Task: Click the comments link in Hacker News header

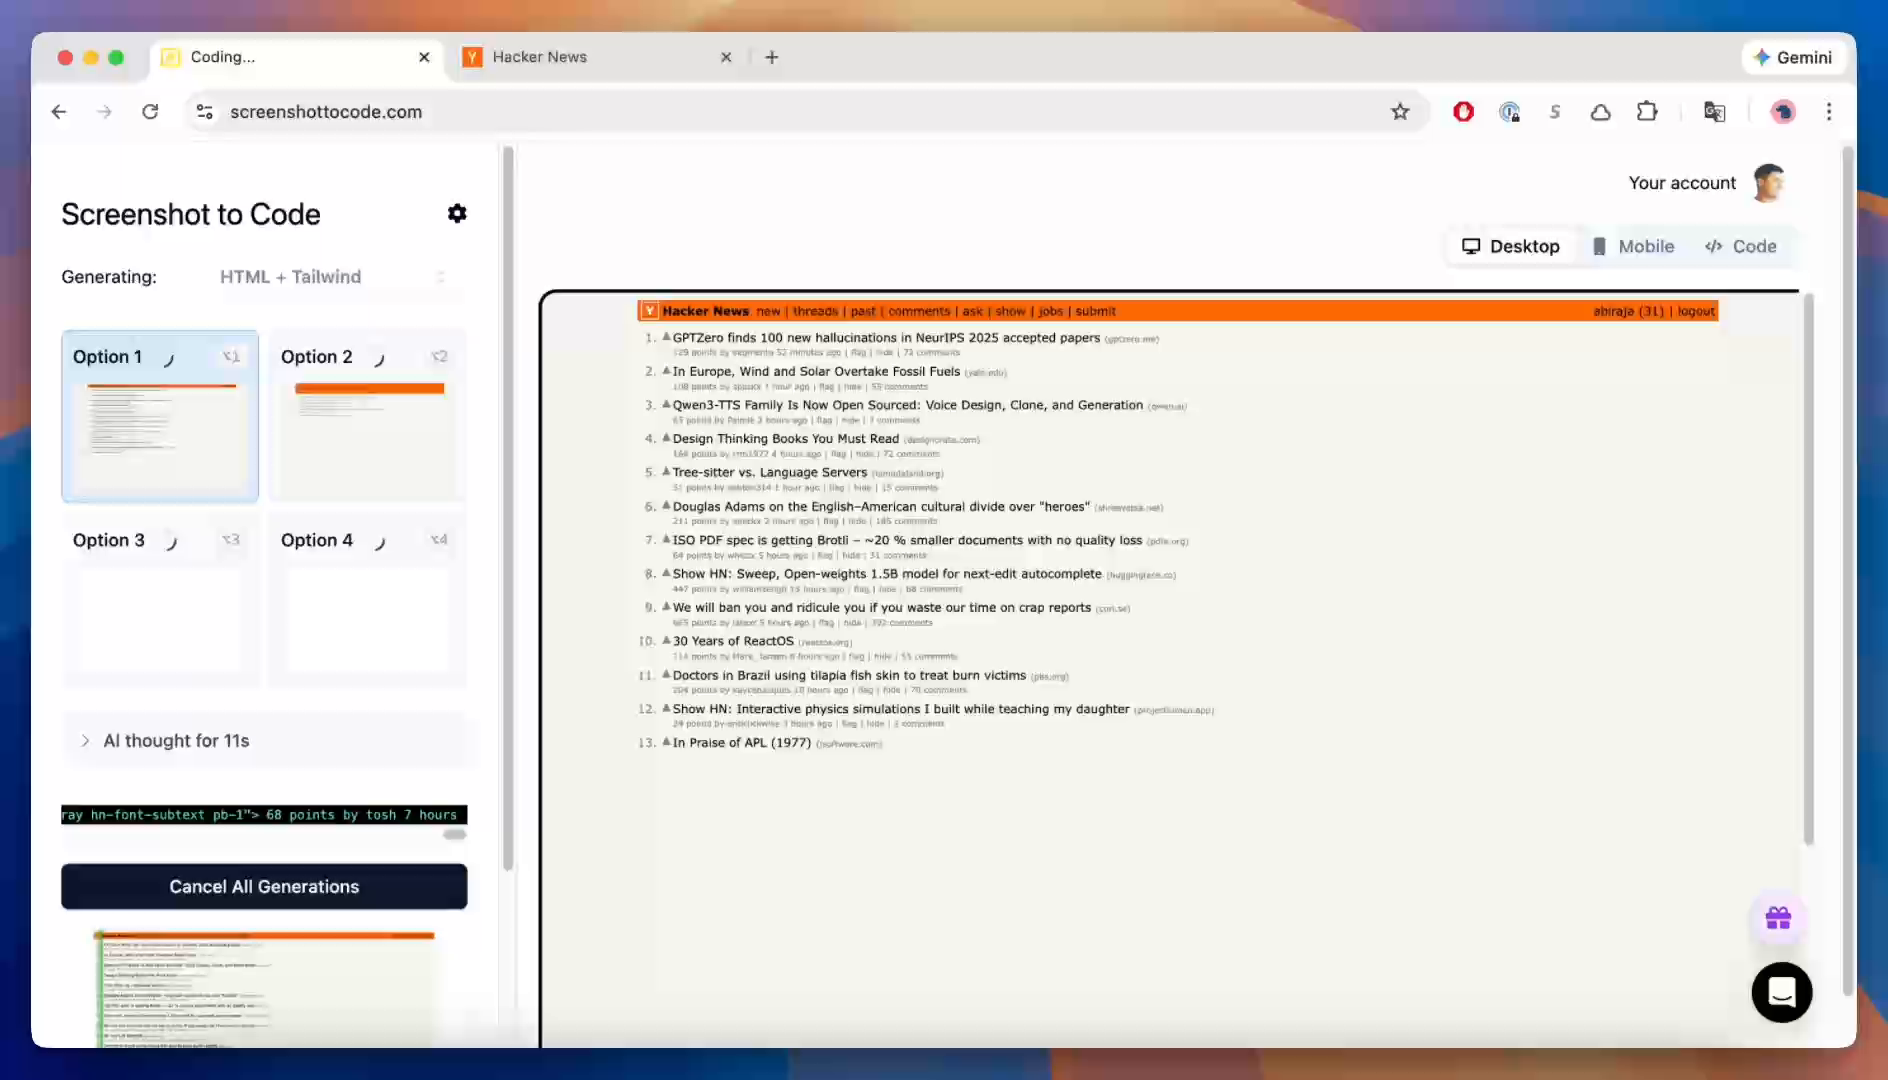Action: coord(919,311)
